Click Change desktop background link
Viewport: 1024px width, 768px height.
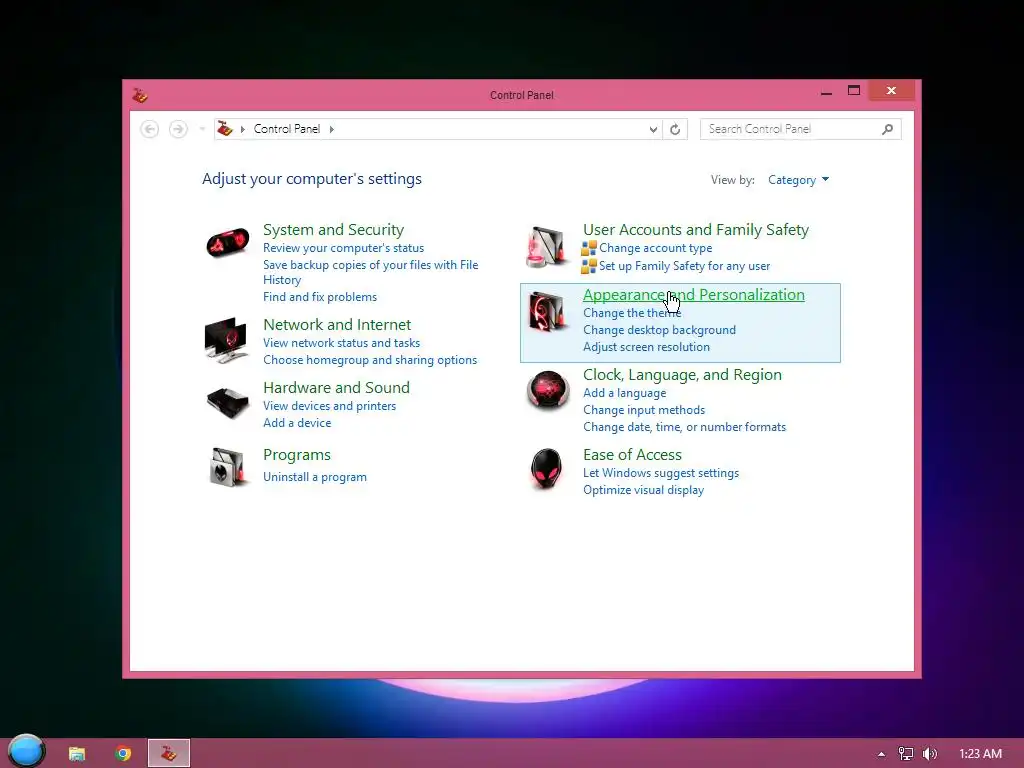659,330
